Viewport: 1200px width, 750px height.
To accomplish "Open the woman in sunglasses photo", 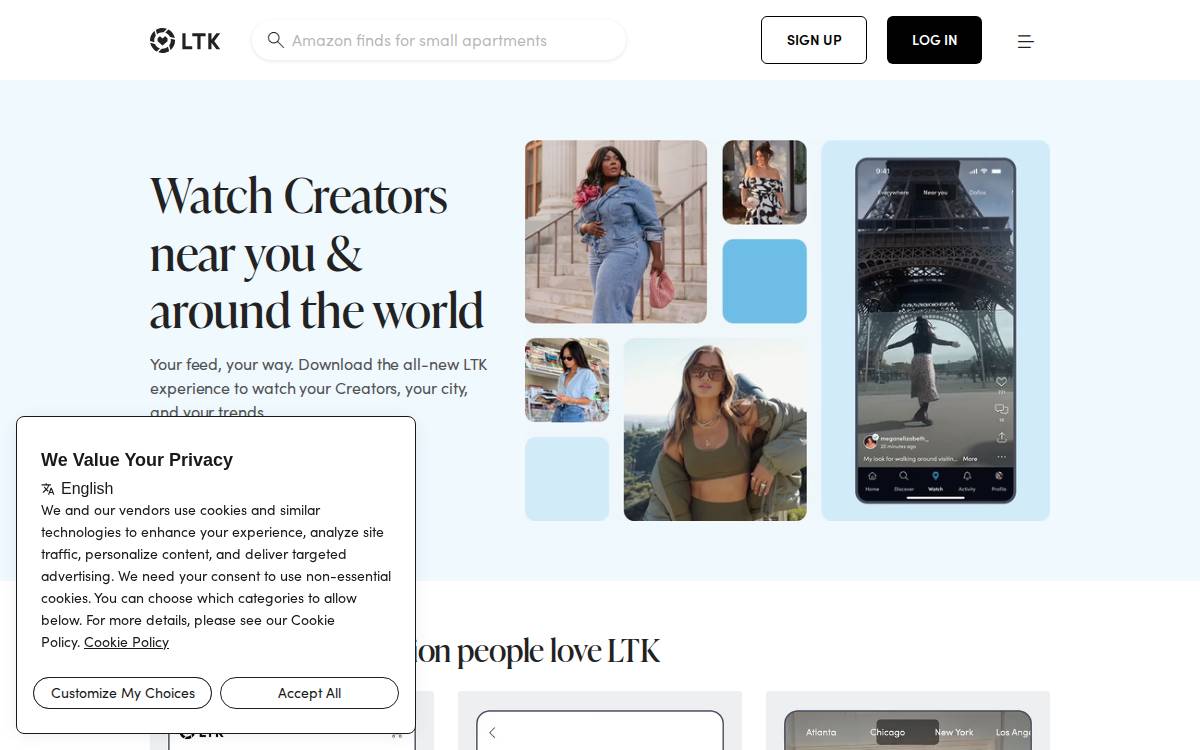I will (x=715, y=429).
